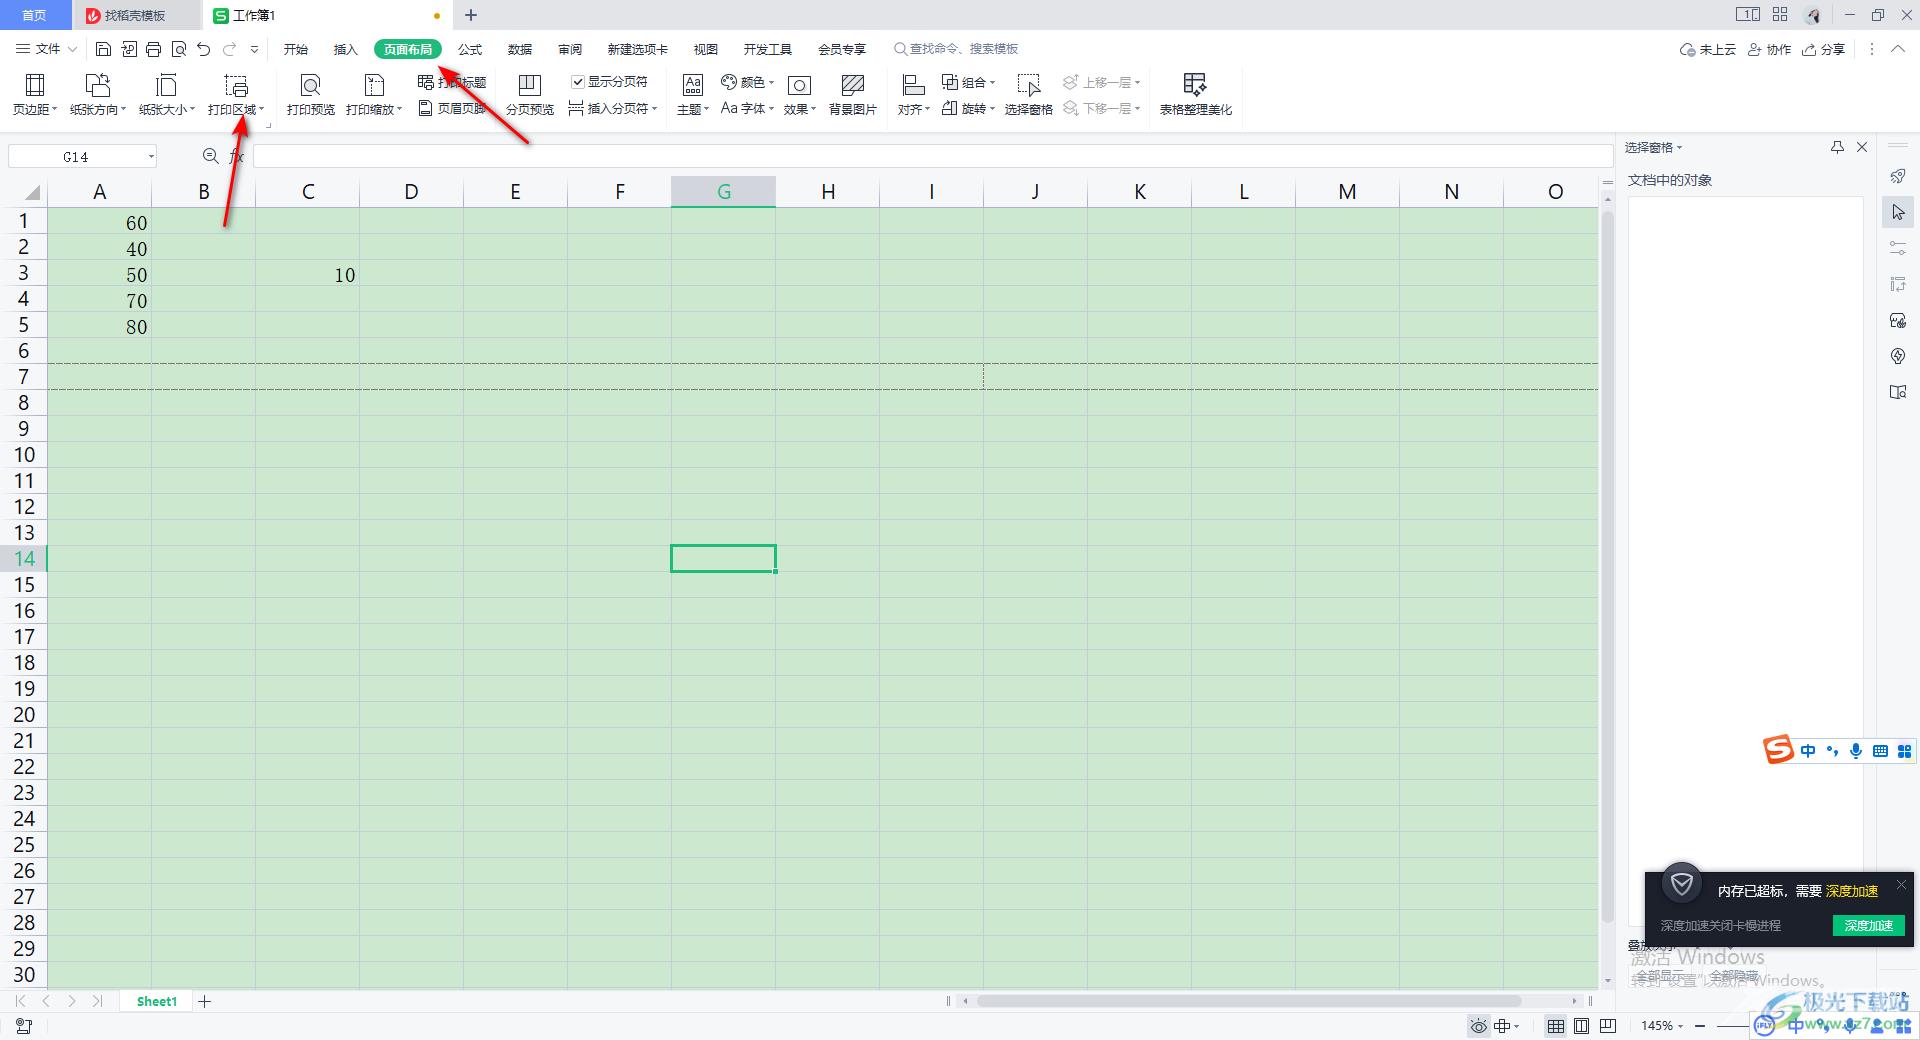Click the 页眉页脚 header footer button

pos(452,108)
